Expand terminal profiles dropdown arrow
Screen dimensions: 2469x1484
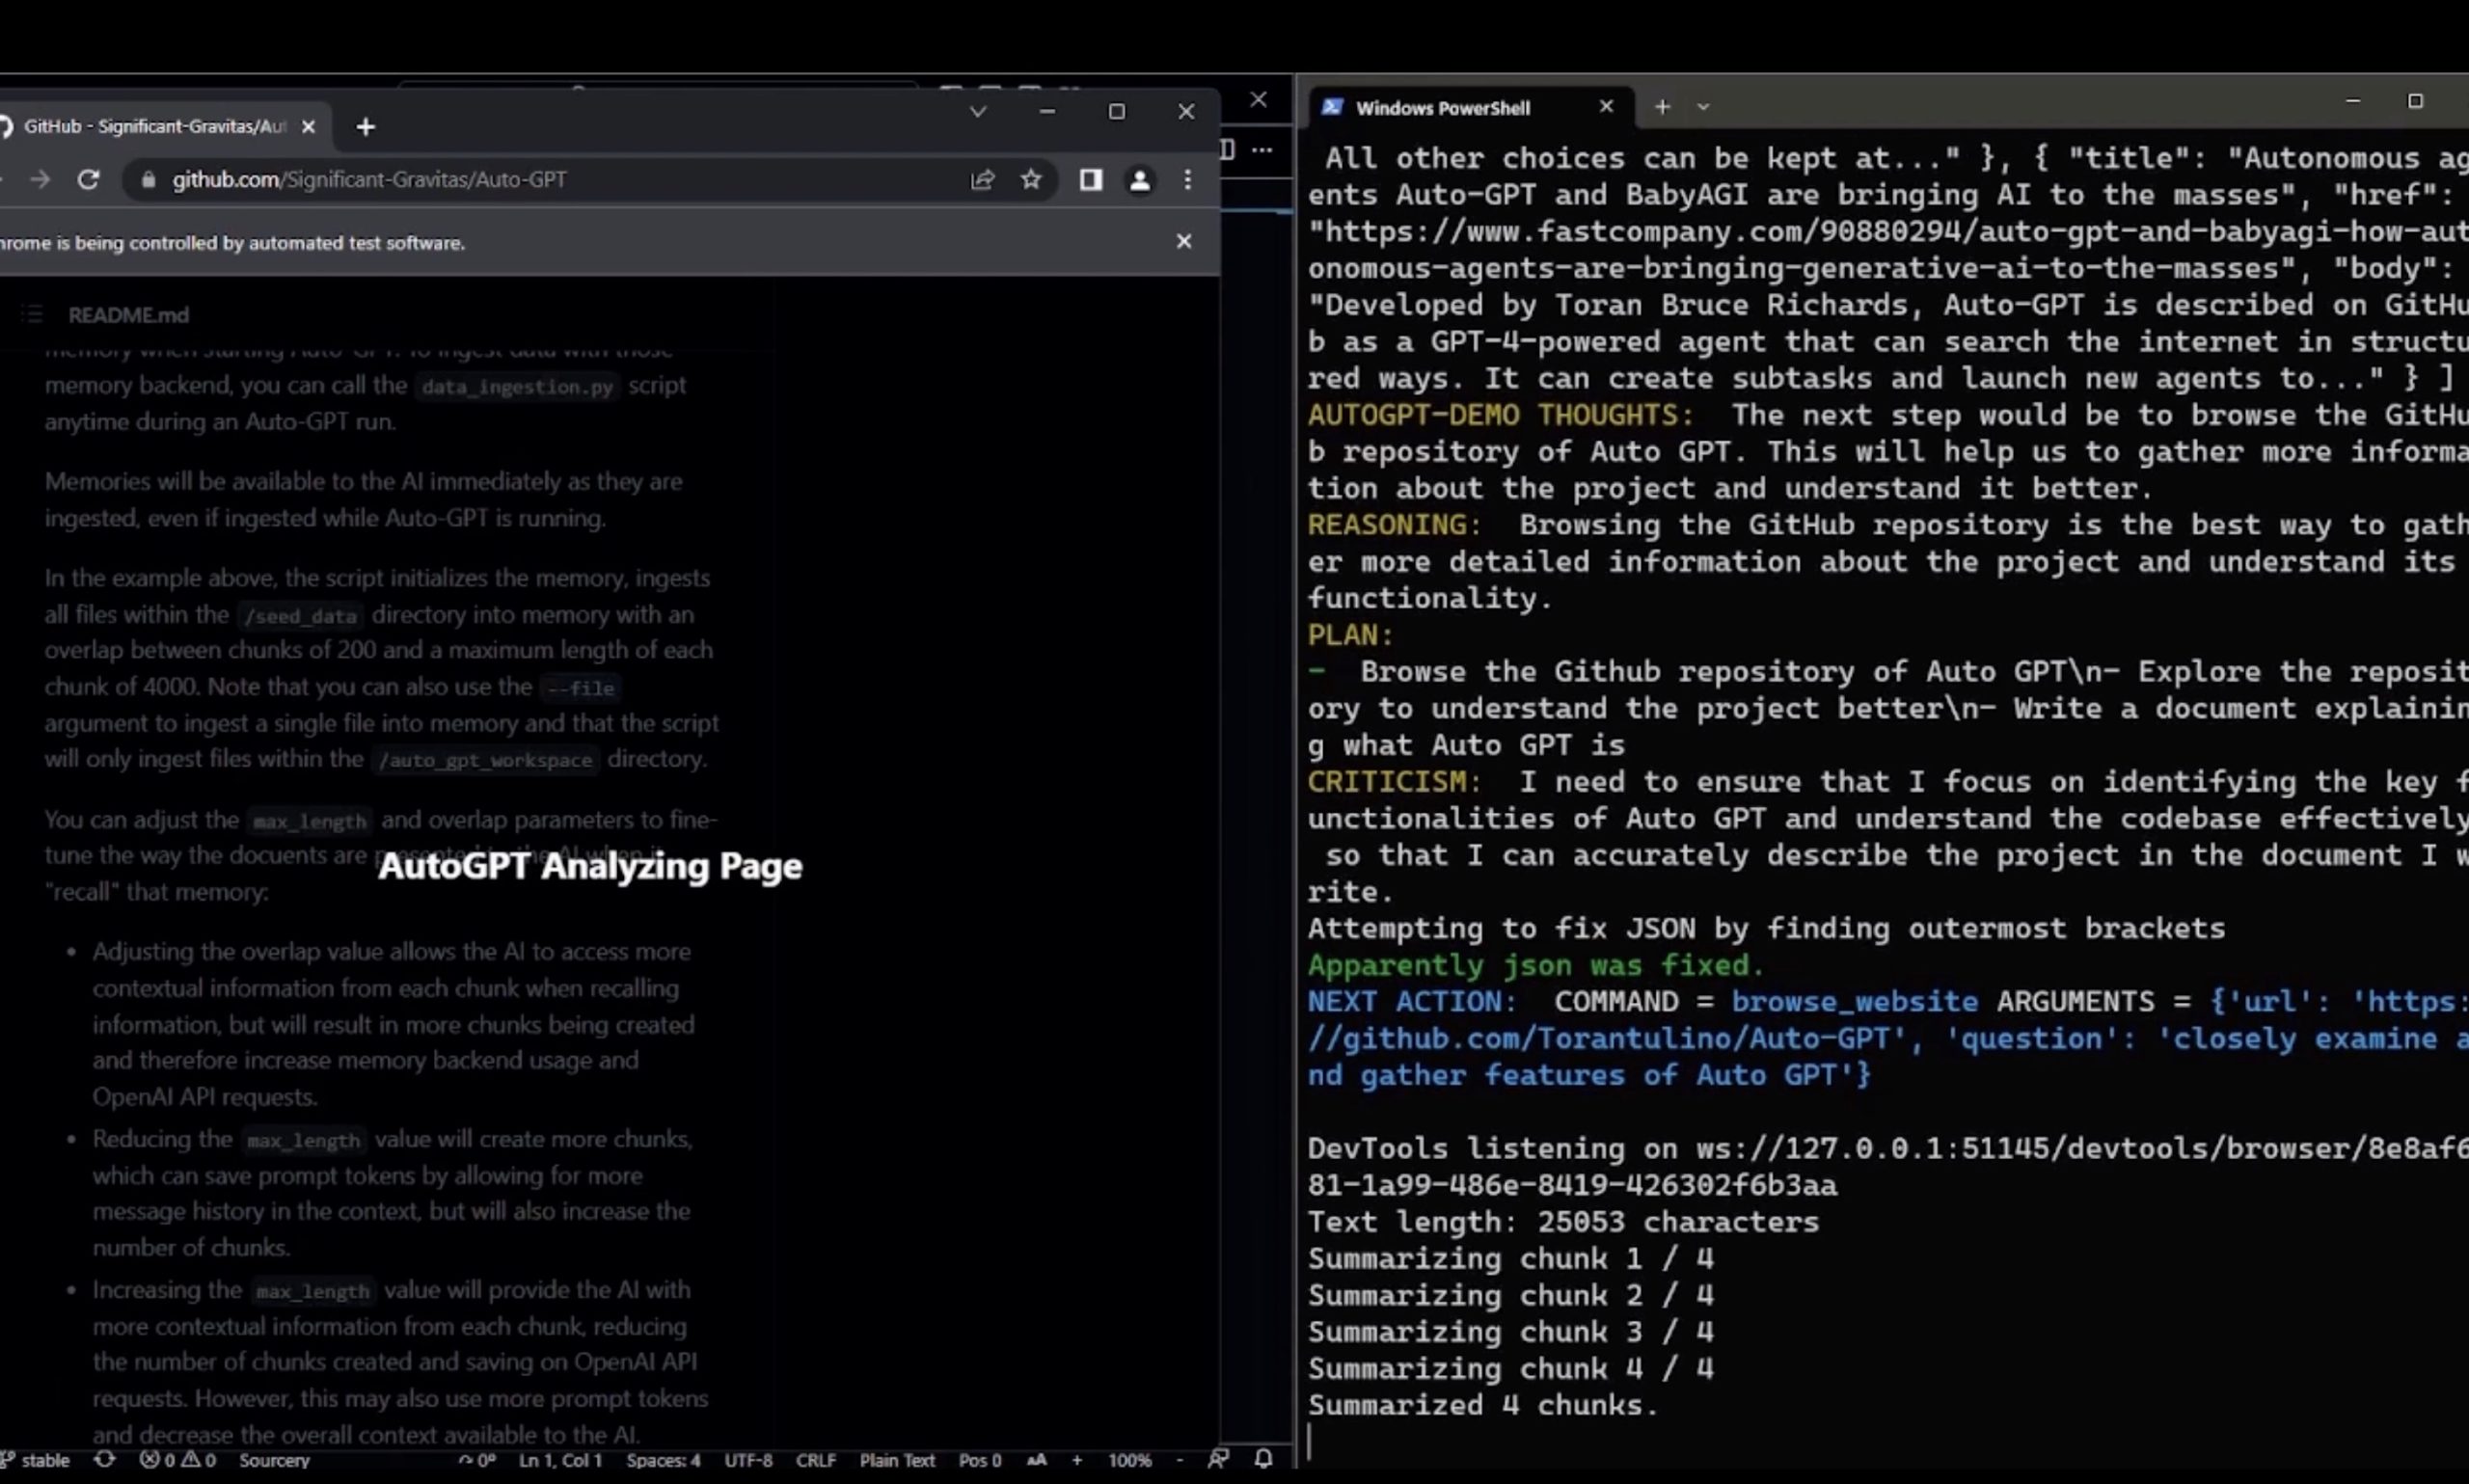click(1703, 107)
